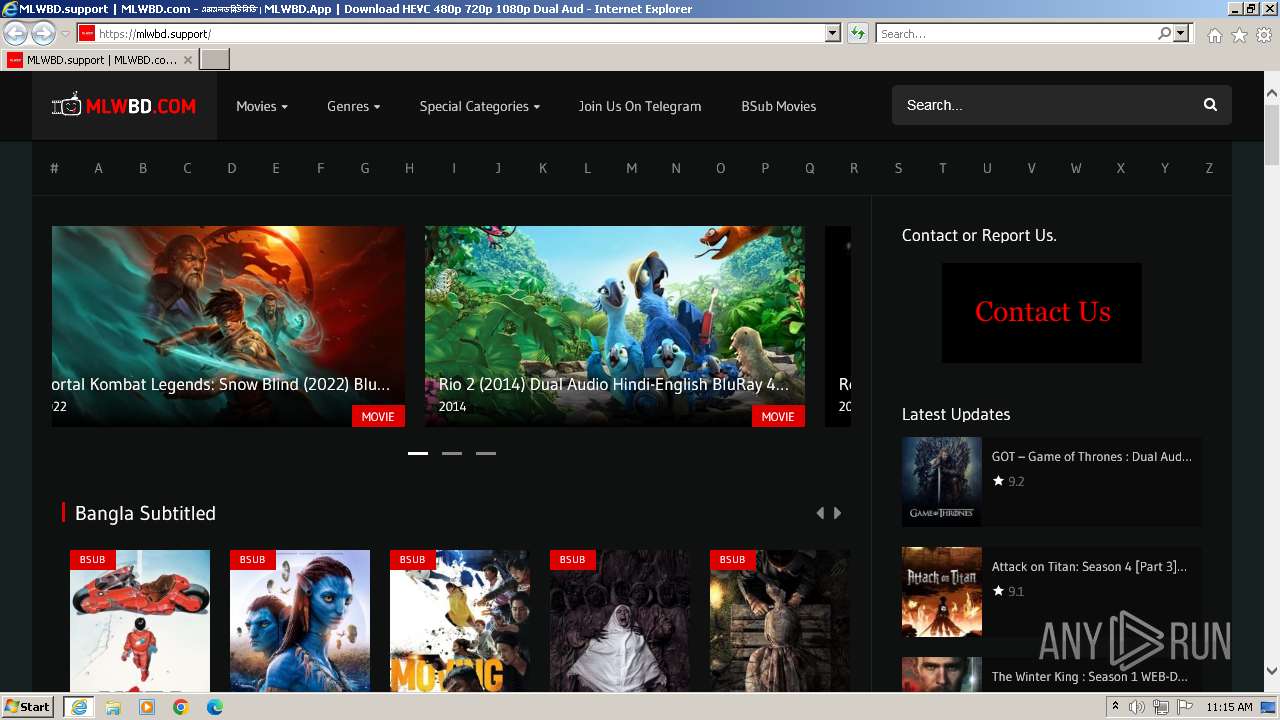The image size is (1280, 720).
Task: Click the site search magnifier icon
Action: [1210, 105]
